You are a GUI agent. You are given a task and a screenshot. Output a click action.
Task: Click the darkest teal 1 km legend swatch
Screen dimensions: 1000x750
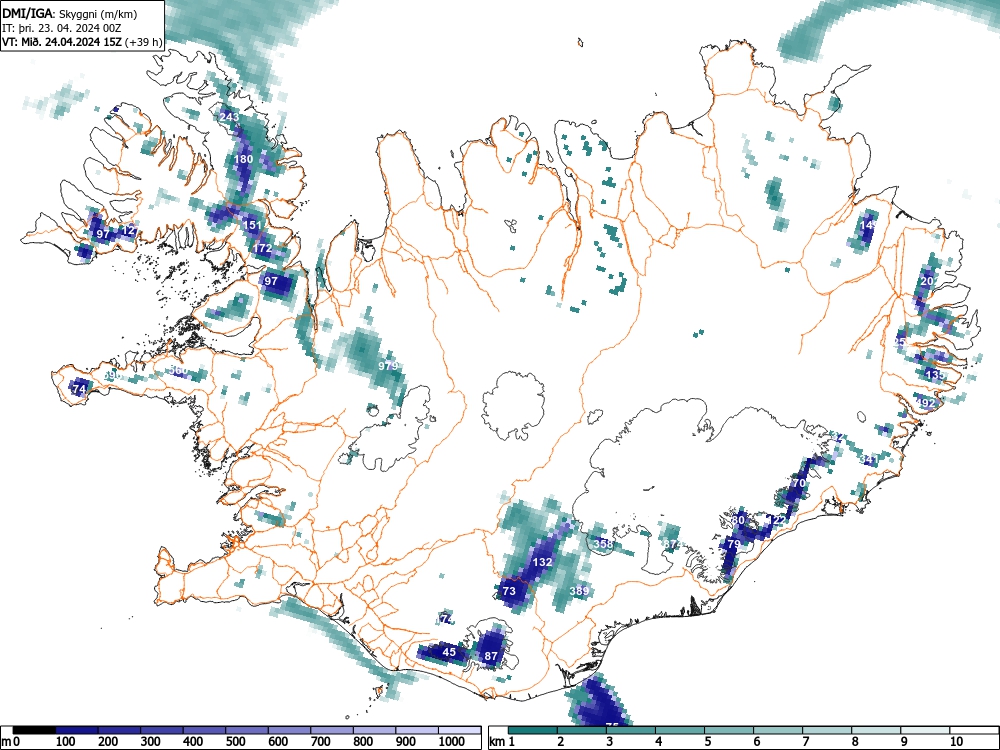(533, 730)
